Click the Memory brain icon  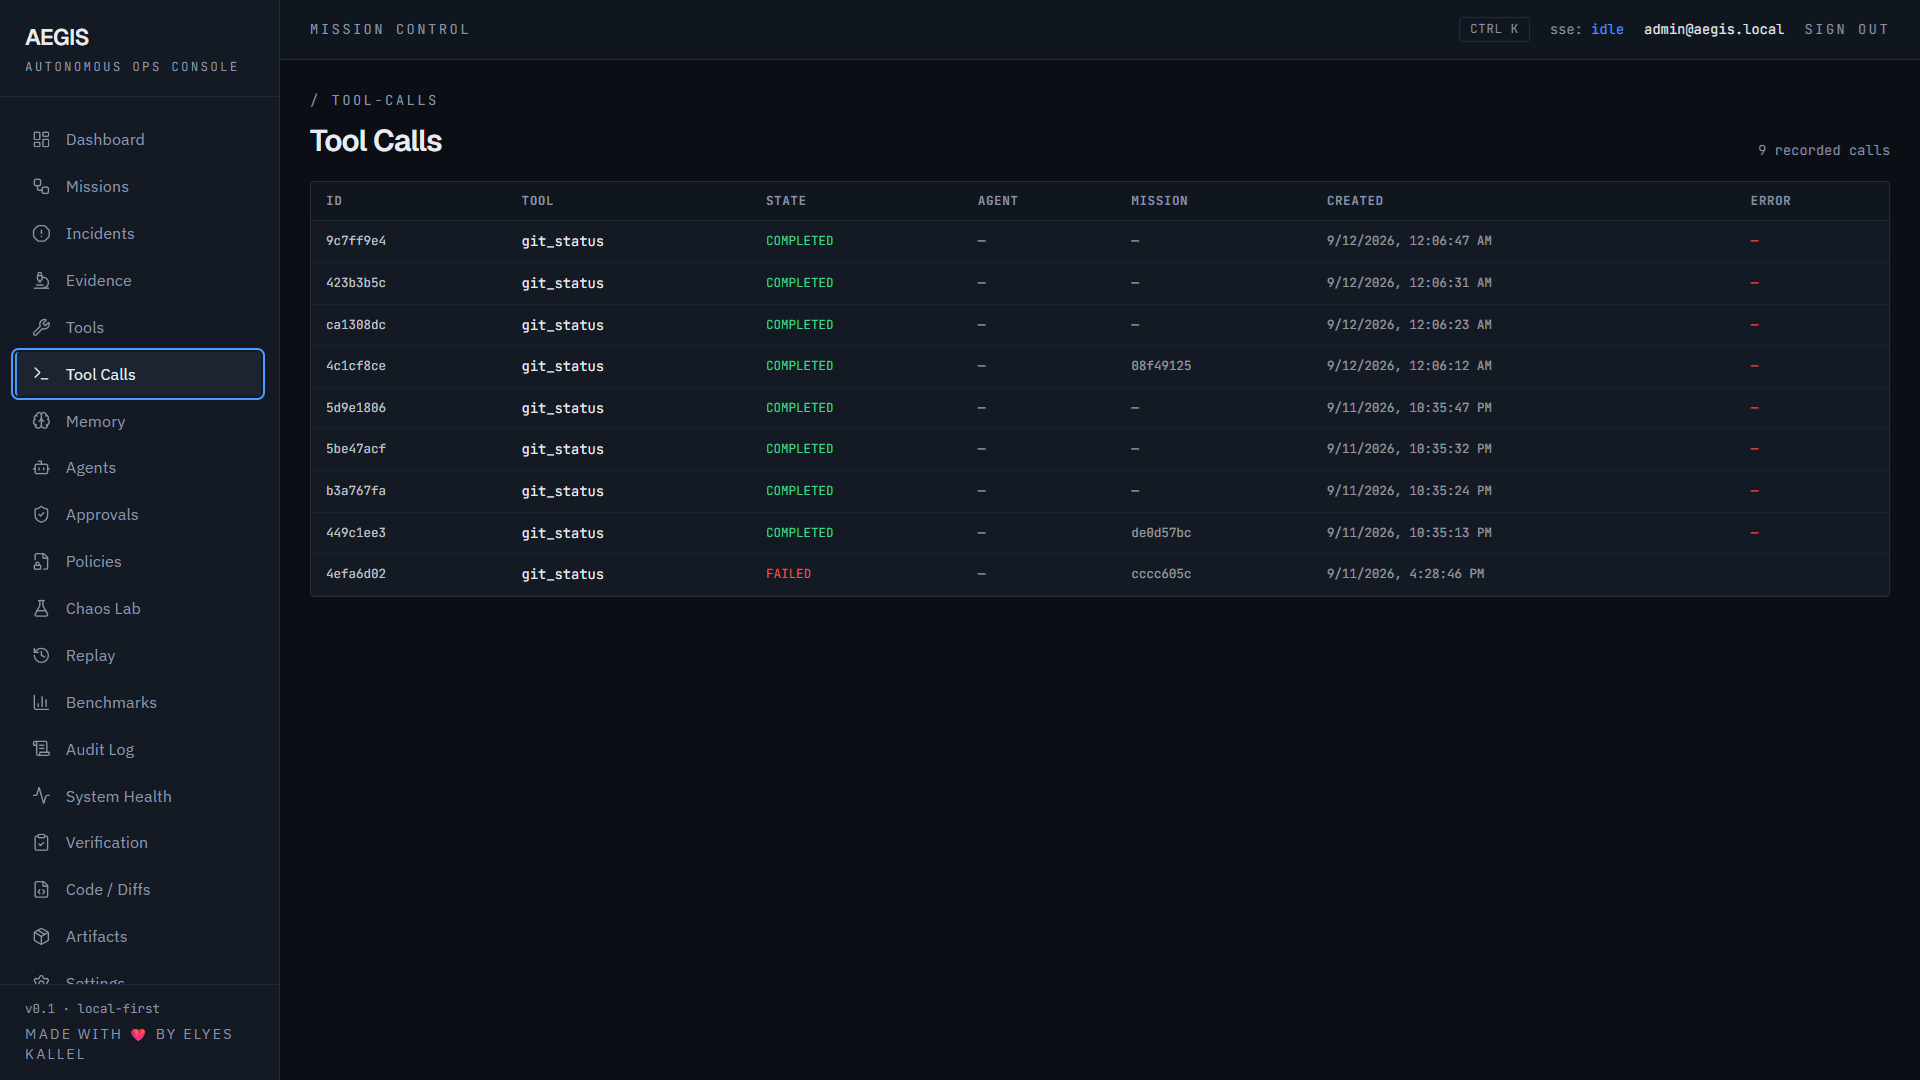point(41,421)
